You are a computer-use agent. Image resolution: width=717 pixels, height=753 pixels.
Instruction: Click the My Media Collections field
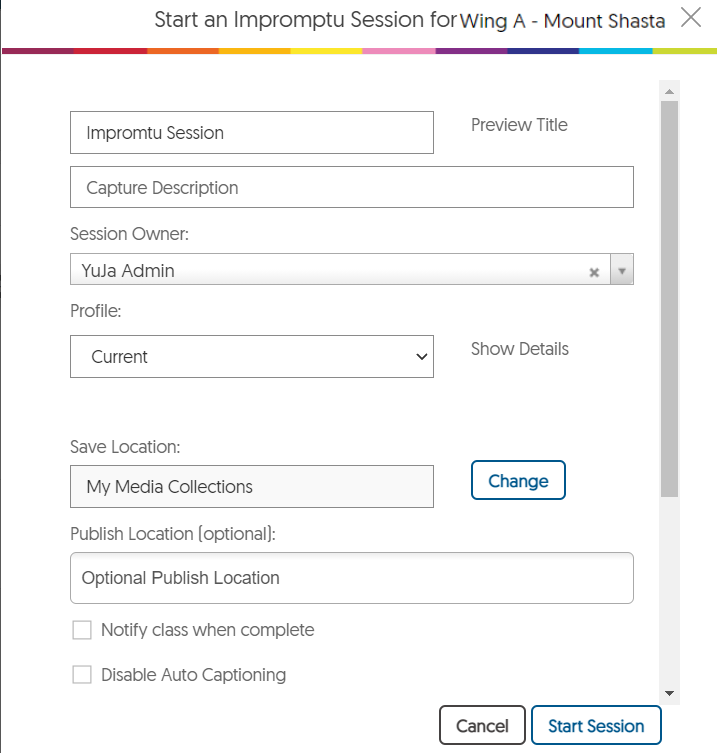[x=251, y=487]
